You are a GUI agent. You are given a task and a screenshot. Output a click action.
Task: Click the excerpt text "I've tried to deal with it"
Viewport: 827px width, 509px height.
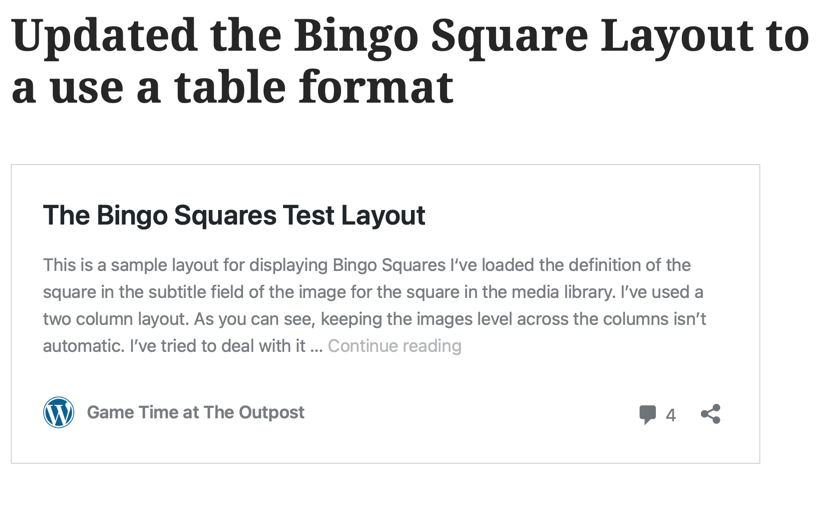coord(217,346)
